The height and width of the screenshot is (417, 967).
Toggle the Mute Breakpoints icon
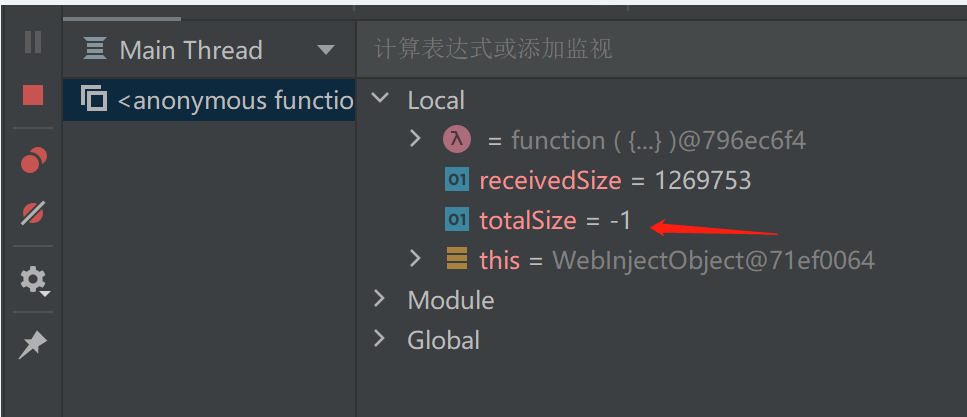click(33, 213)
